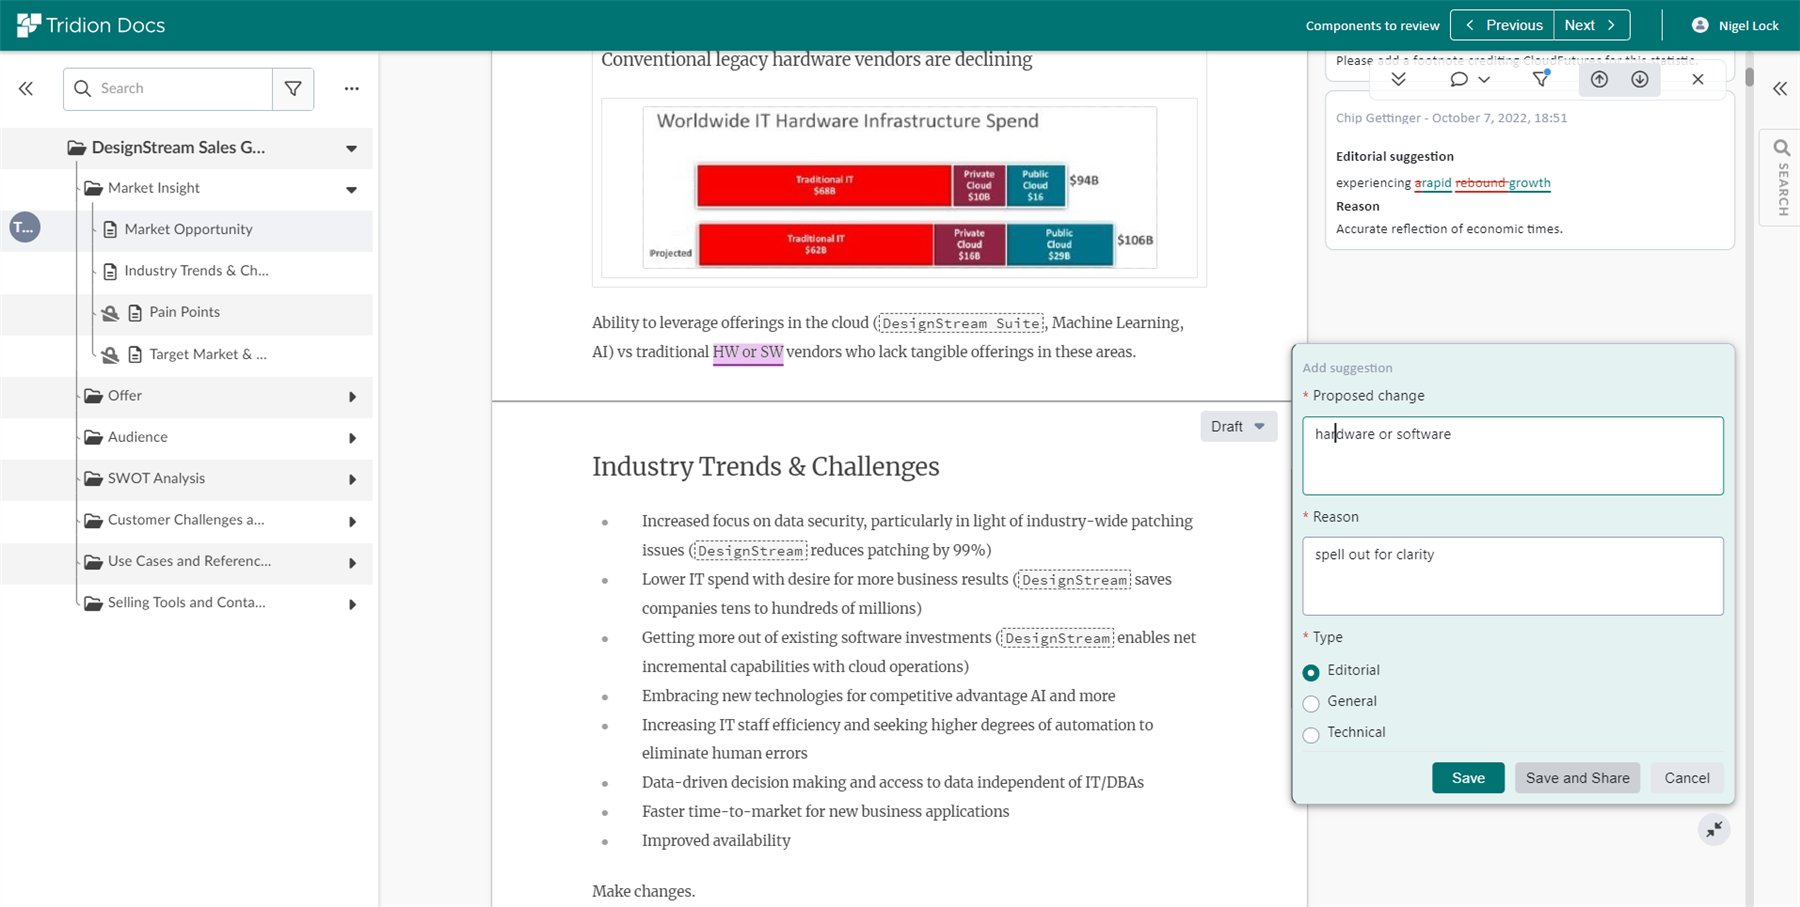Open the comment type dropdown arrow

1484,79
